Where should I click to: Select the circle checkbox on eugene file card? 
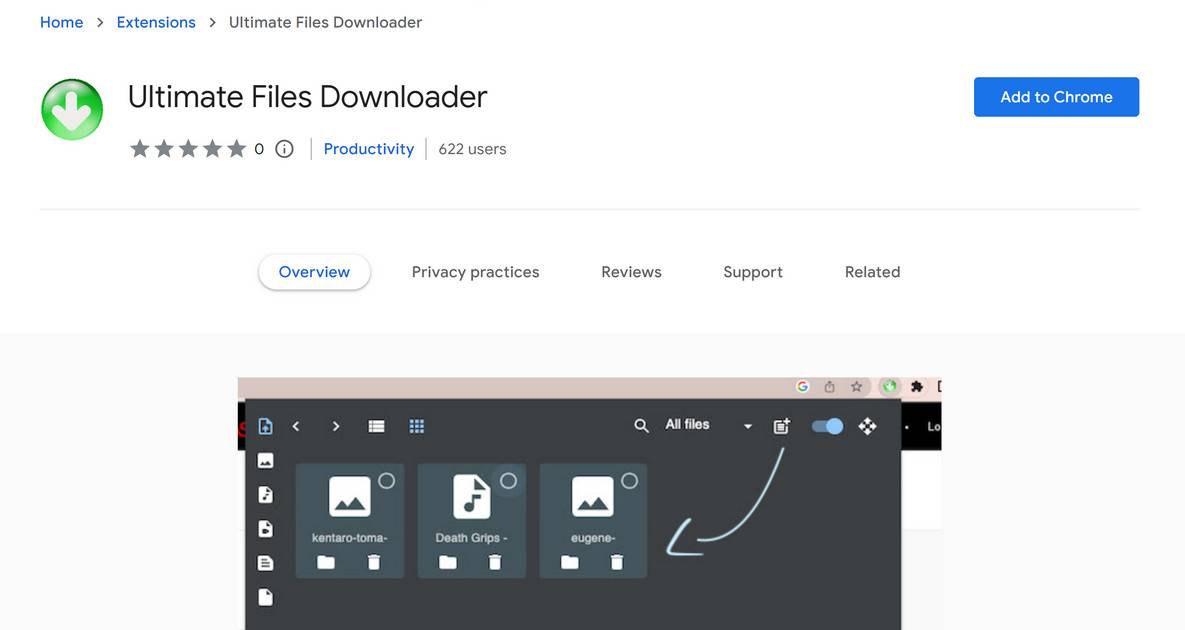[x=628, y=480]
